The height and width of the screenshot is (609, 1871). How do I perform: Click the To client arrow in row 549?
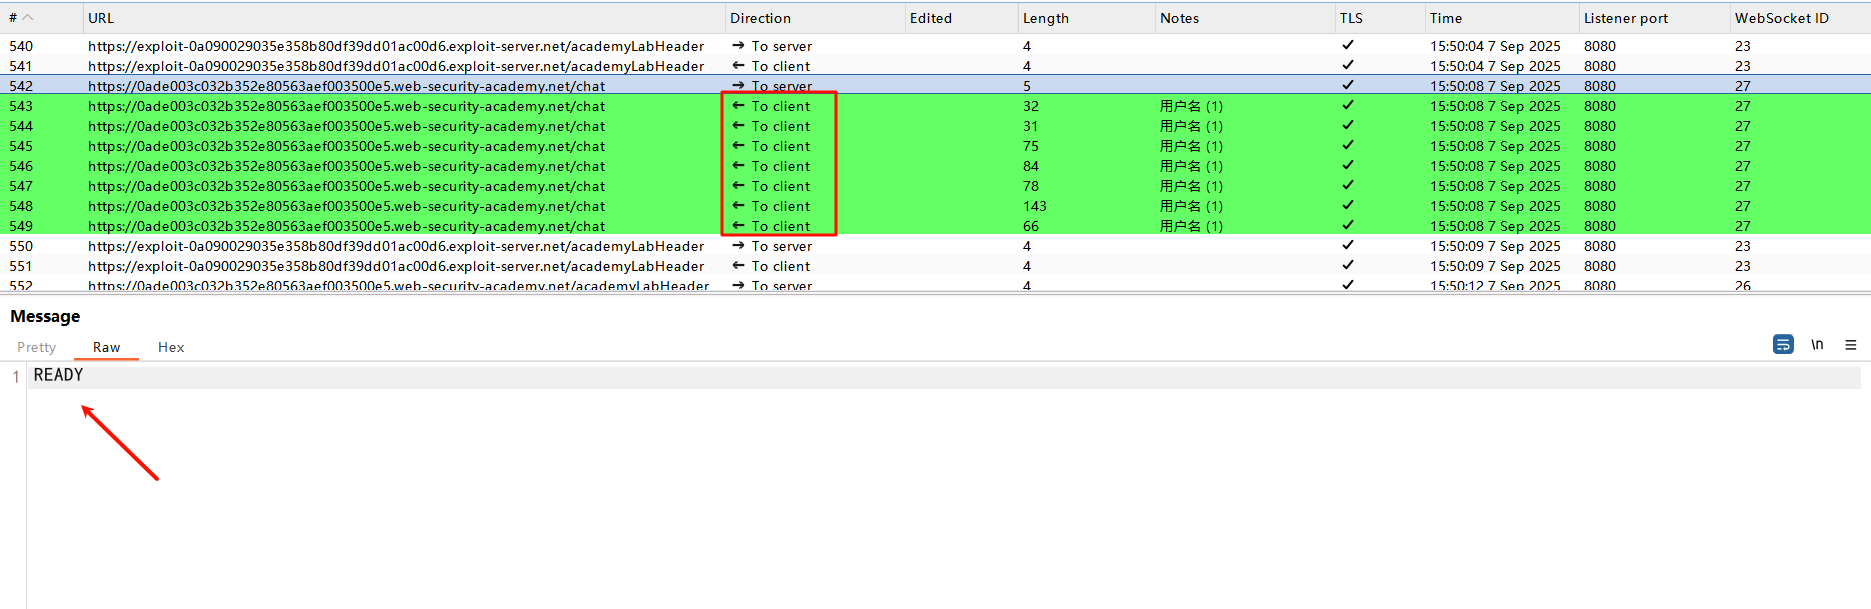point(738,226)
